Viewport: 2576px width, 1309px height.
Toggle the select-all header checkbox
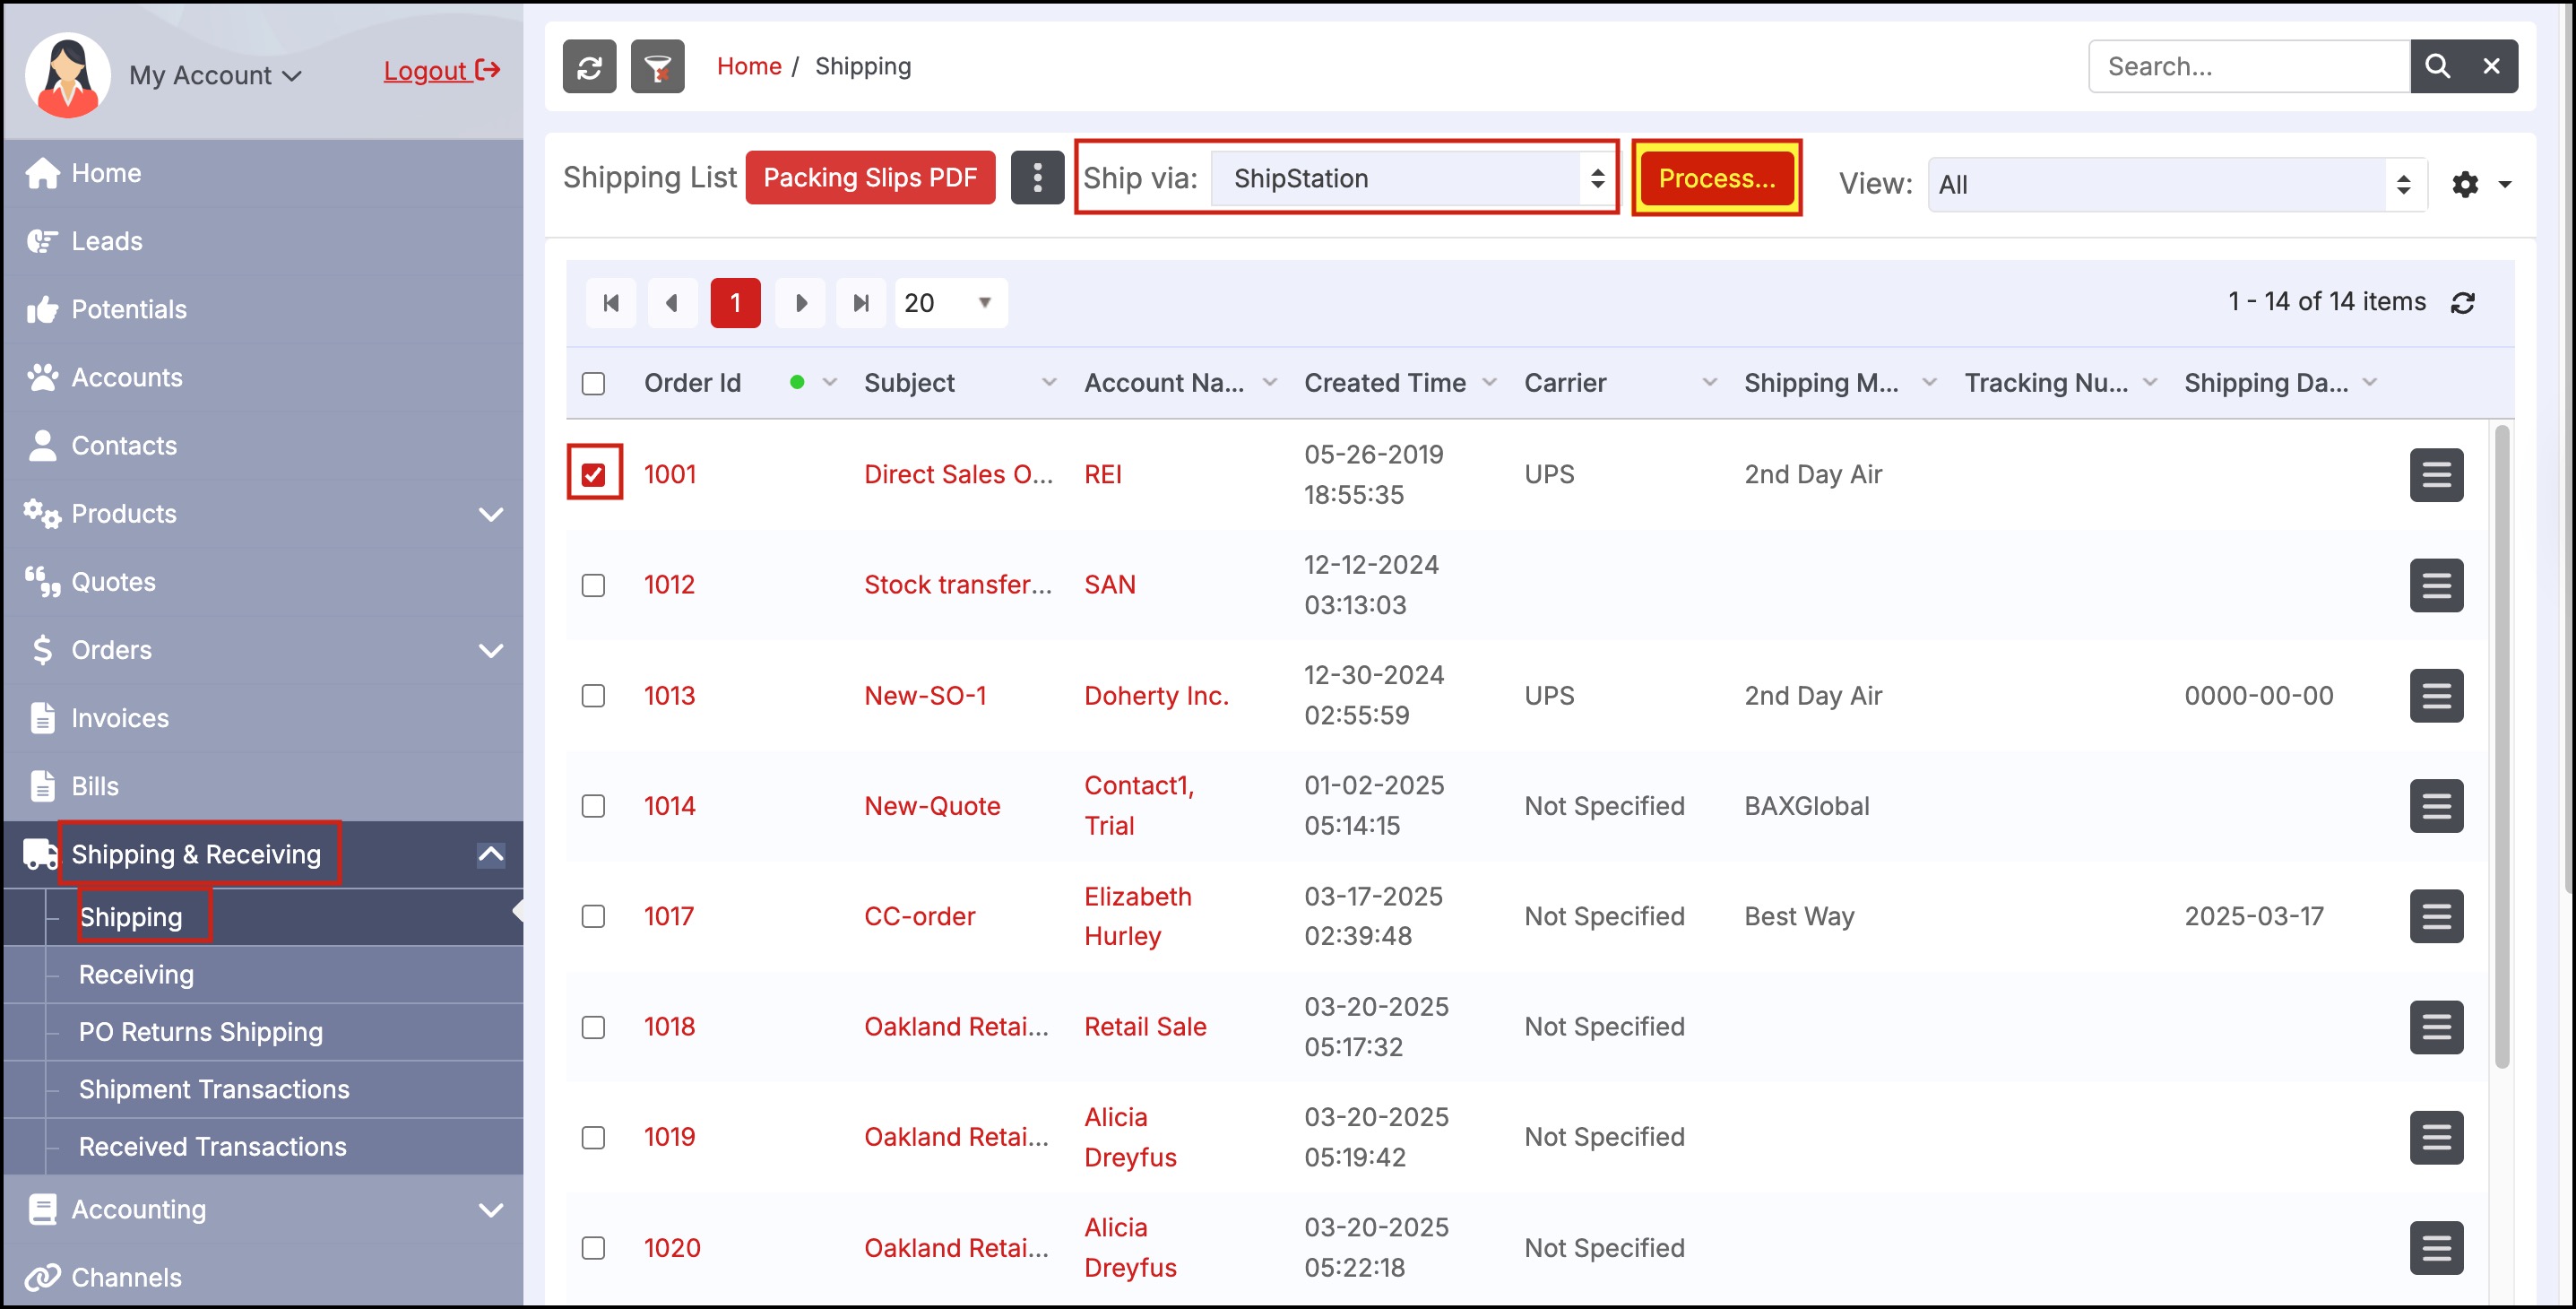[x=593, y=384]
